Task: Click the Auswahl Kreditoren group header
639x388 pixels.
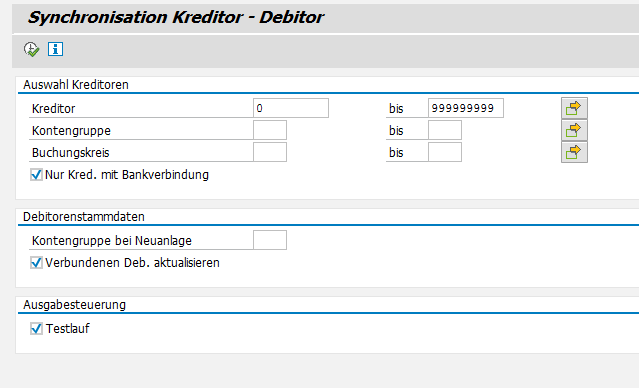Action: click(76, 85)
